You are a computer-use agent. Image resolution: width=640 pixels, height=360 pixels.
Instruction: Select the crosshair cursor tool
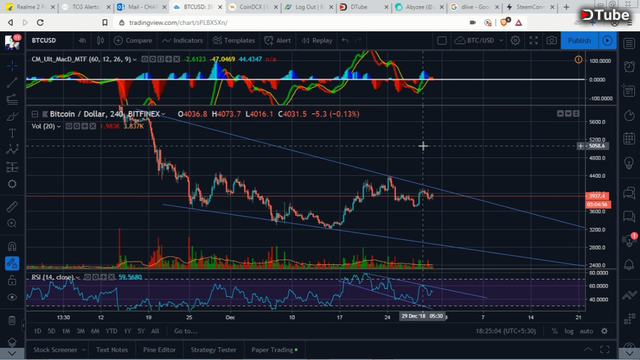(12, 65)
